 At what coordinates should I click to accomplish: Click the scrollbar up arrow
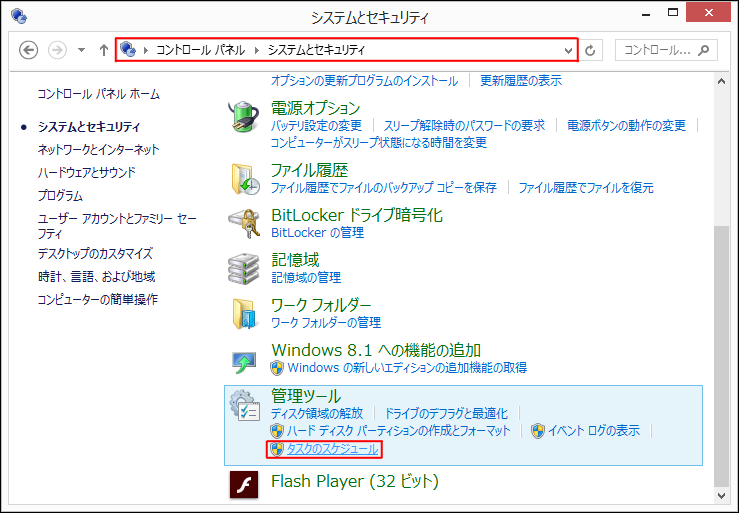click(722, 82)
